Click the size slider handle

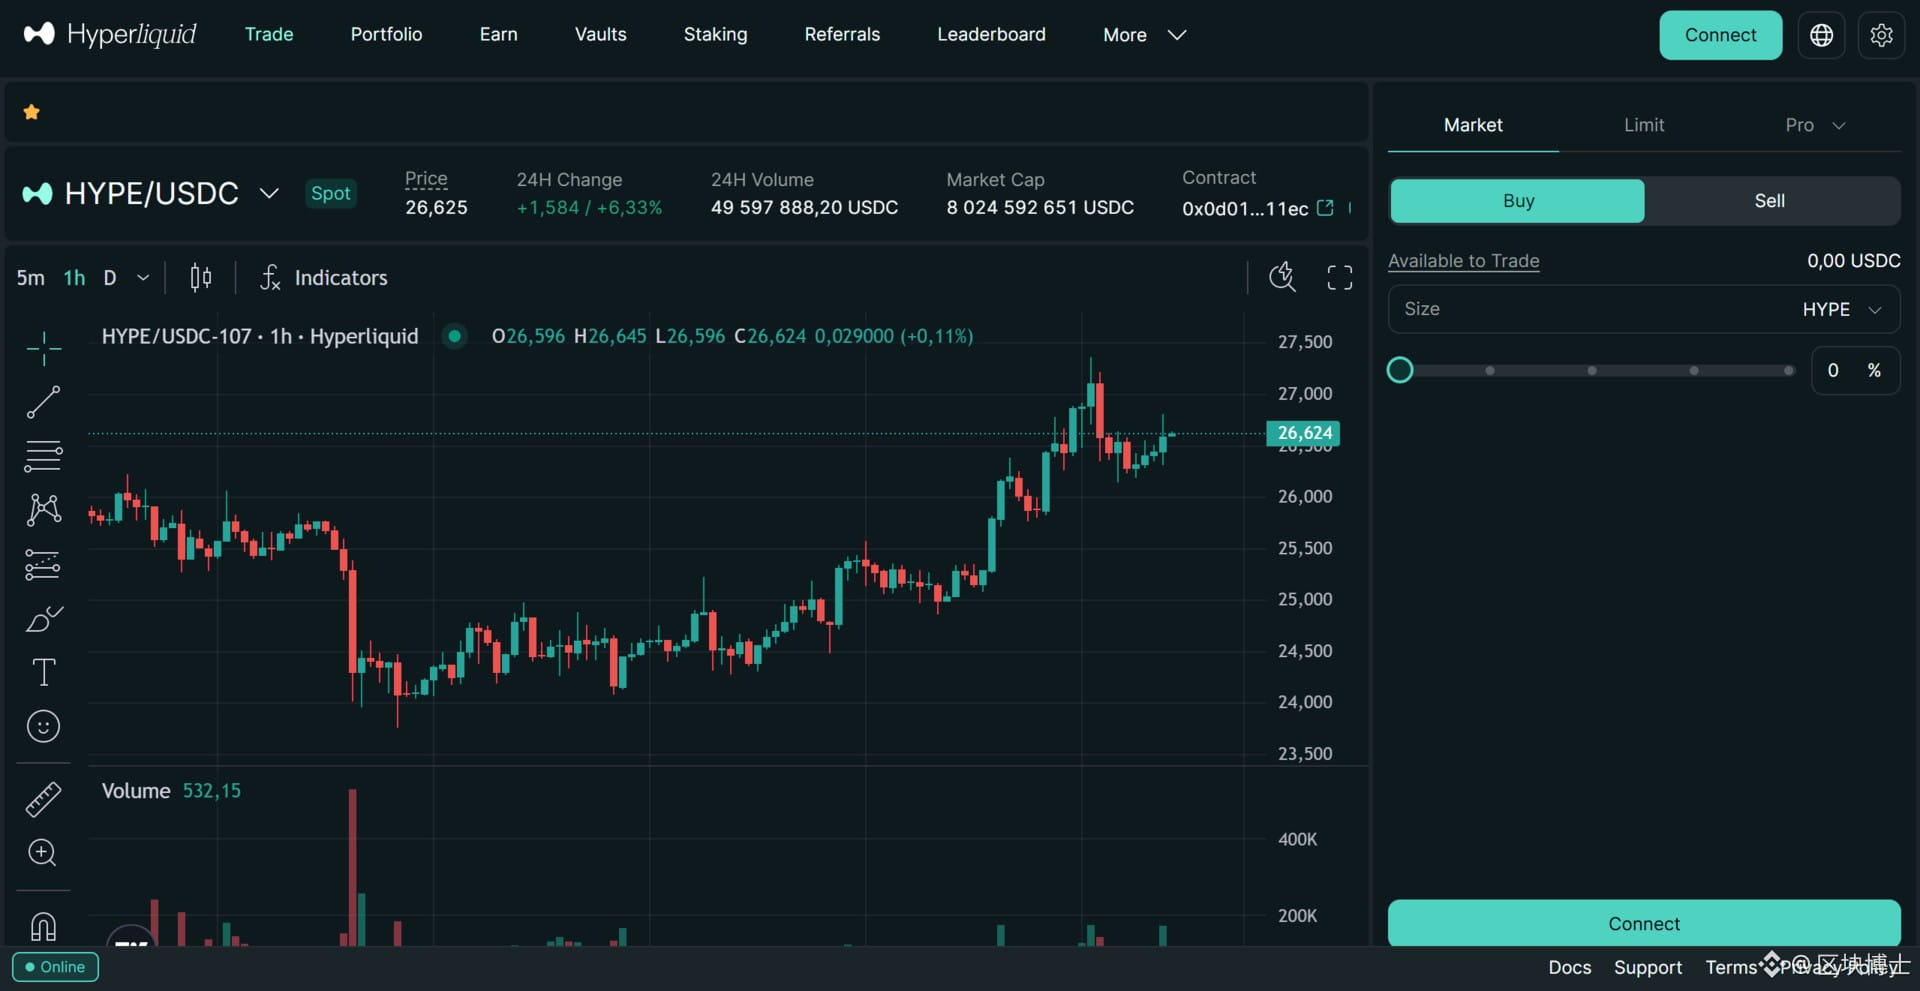(x=1400, y=370)
